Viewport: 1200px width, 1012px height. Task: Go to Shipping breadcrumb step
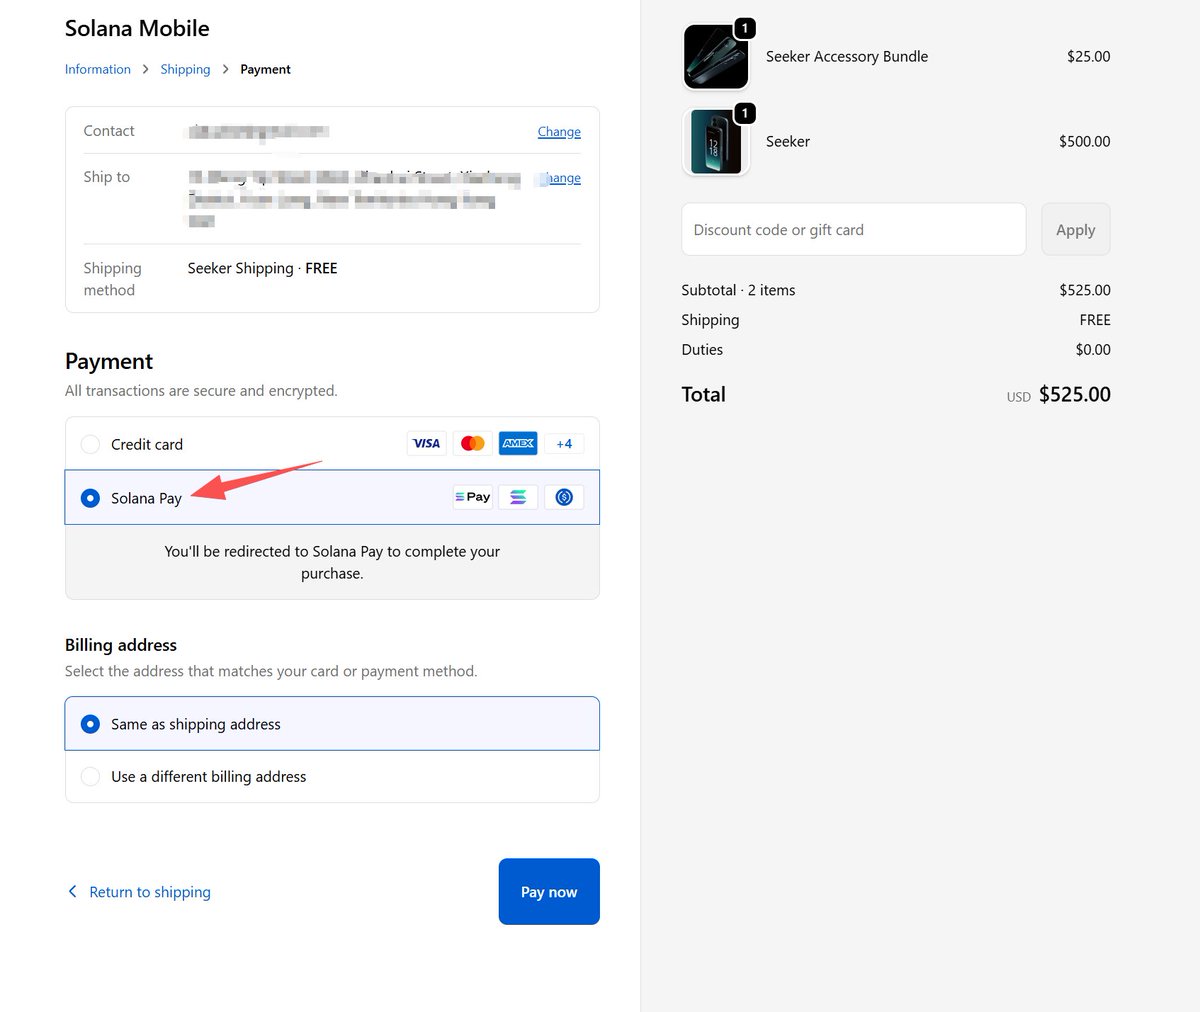185,69
